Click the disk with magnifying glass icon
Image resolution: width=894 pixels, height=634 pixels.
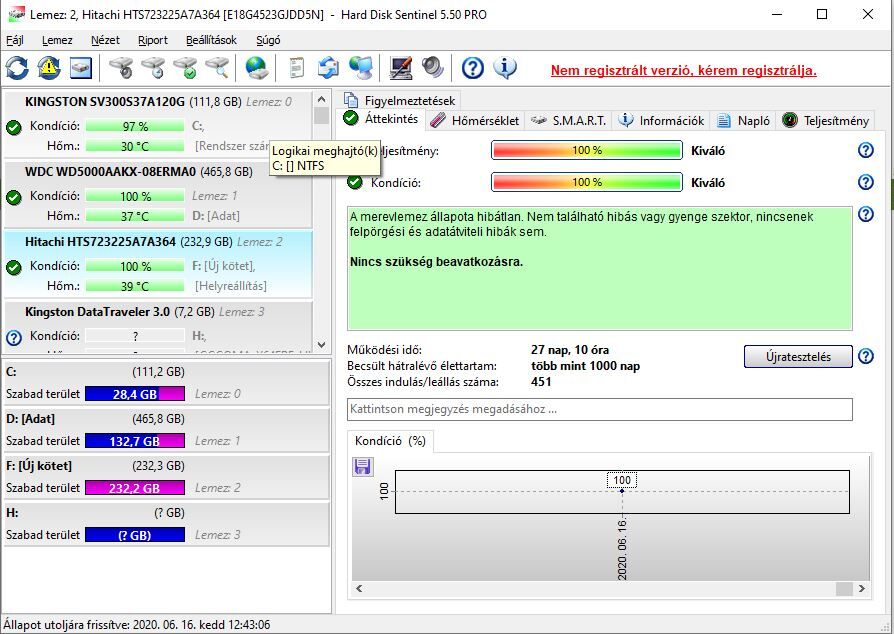(217, 68)
